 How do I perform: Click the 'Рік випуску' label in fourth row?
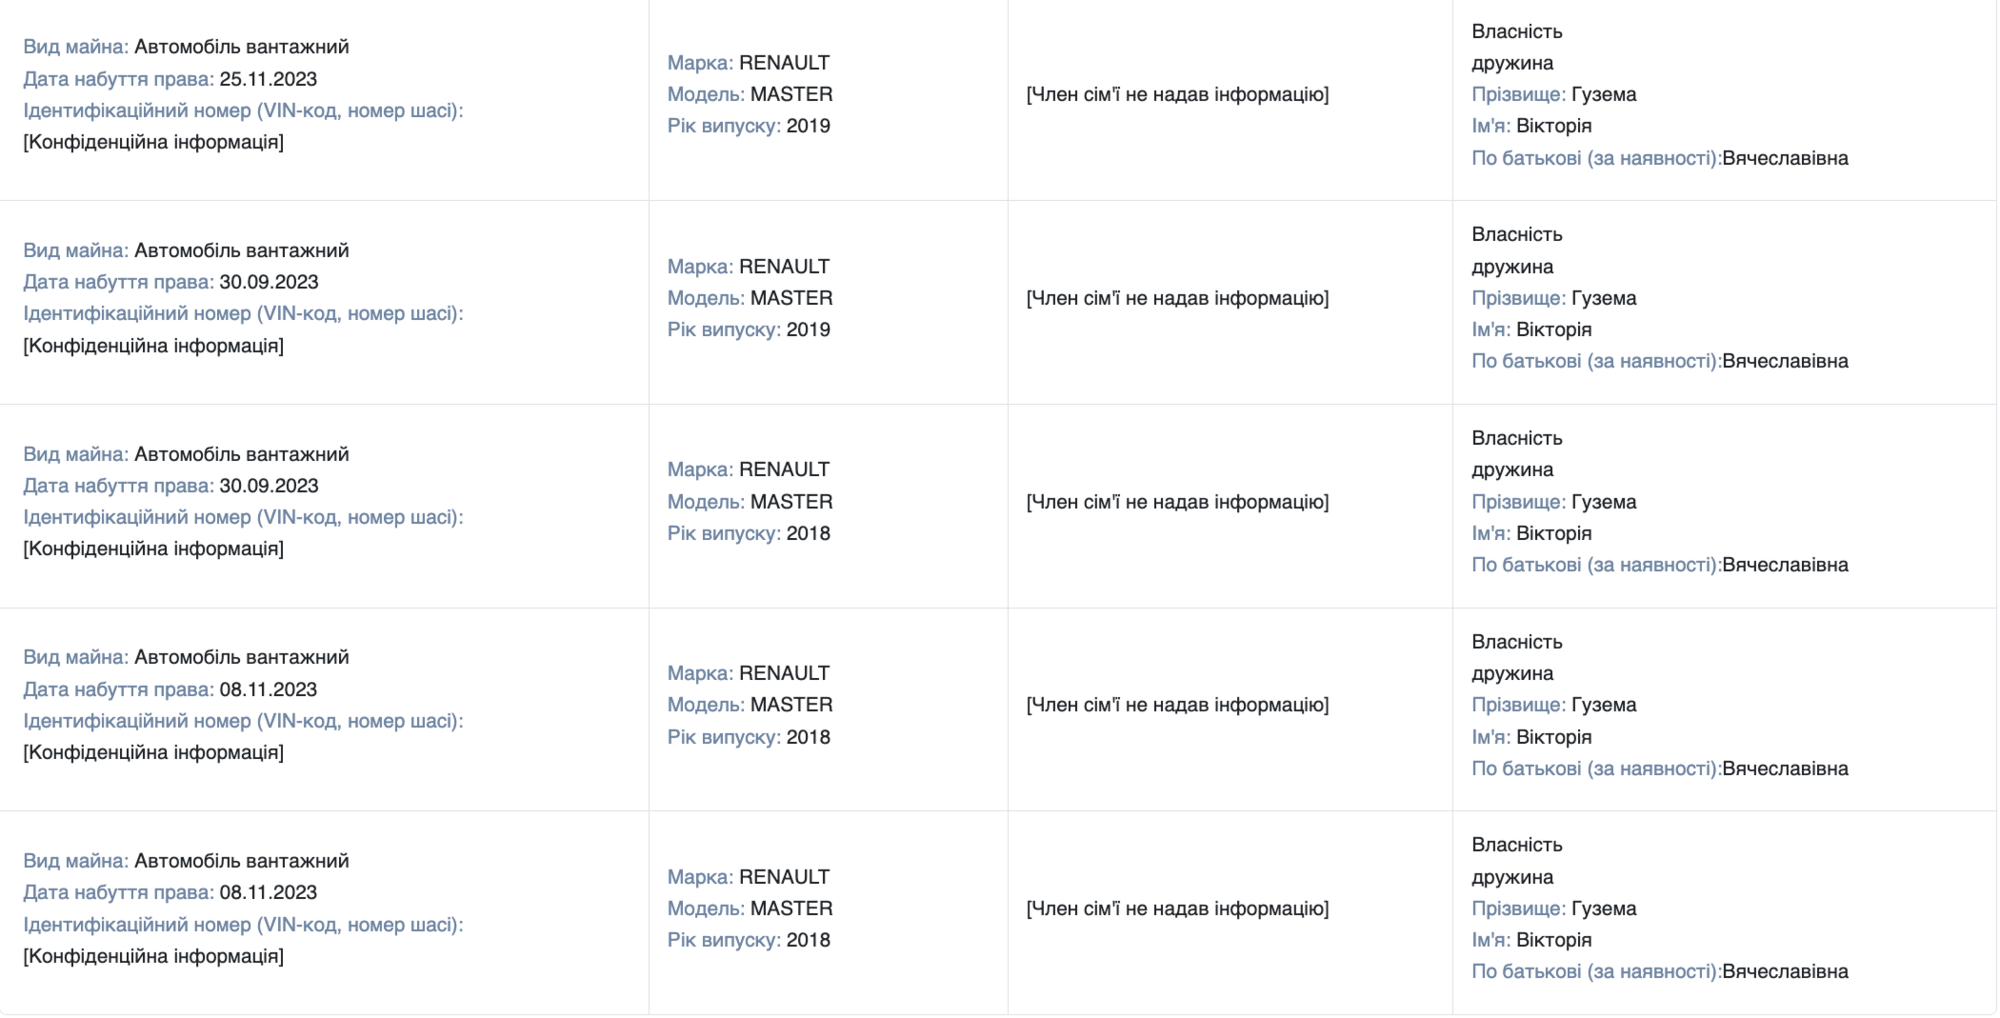(x=724, y=737)
